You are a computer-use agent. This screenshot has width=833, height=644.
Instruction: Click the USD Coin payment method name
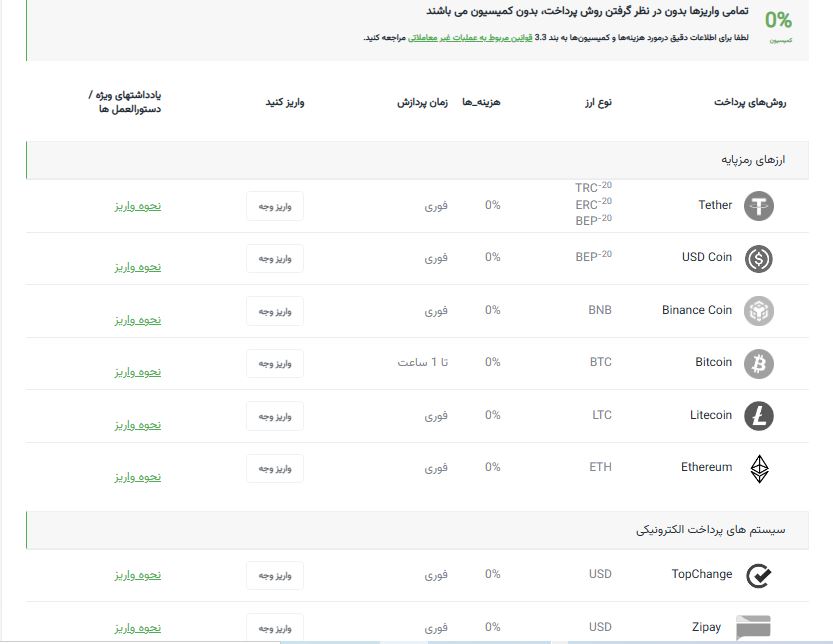click(x=707, y=257)
